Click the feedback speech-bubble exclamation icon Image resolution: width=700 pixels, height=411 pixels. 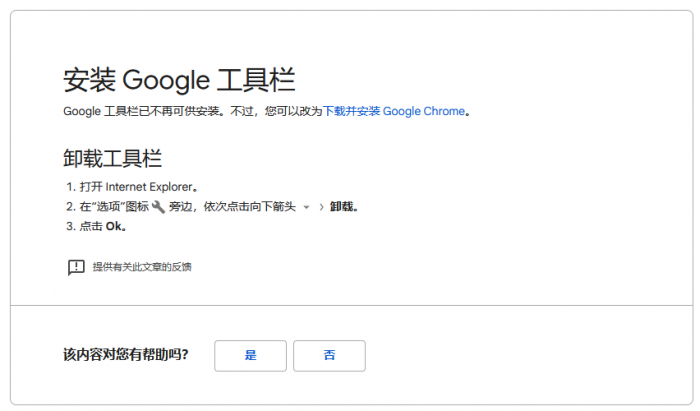76,267
